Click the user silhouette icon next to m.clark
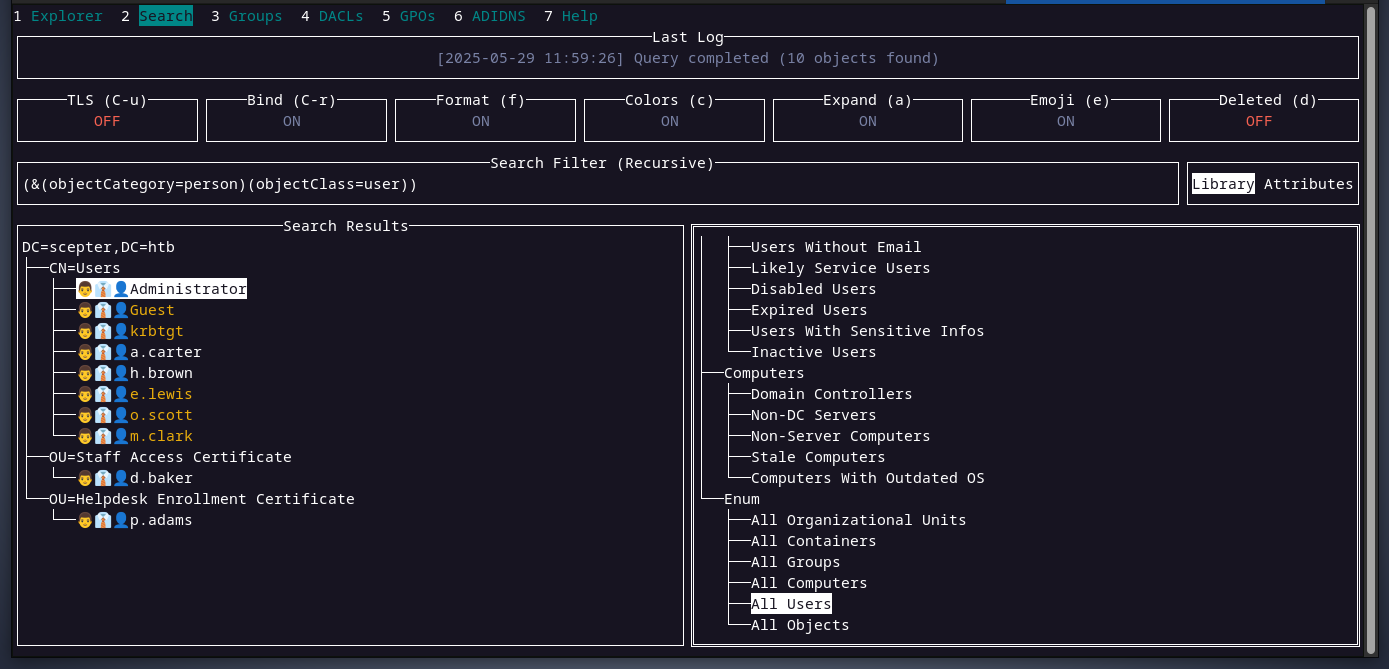 pos(119,435)
